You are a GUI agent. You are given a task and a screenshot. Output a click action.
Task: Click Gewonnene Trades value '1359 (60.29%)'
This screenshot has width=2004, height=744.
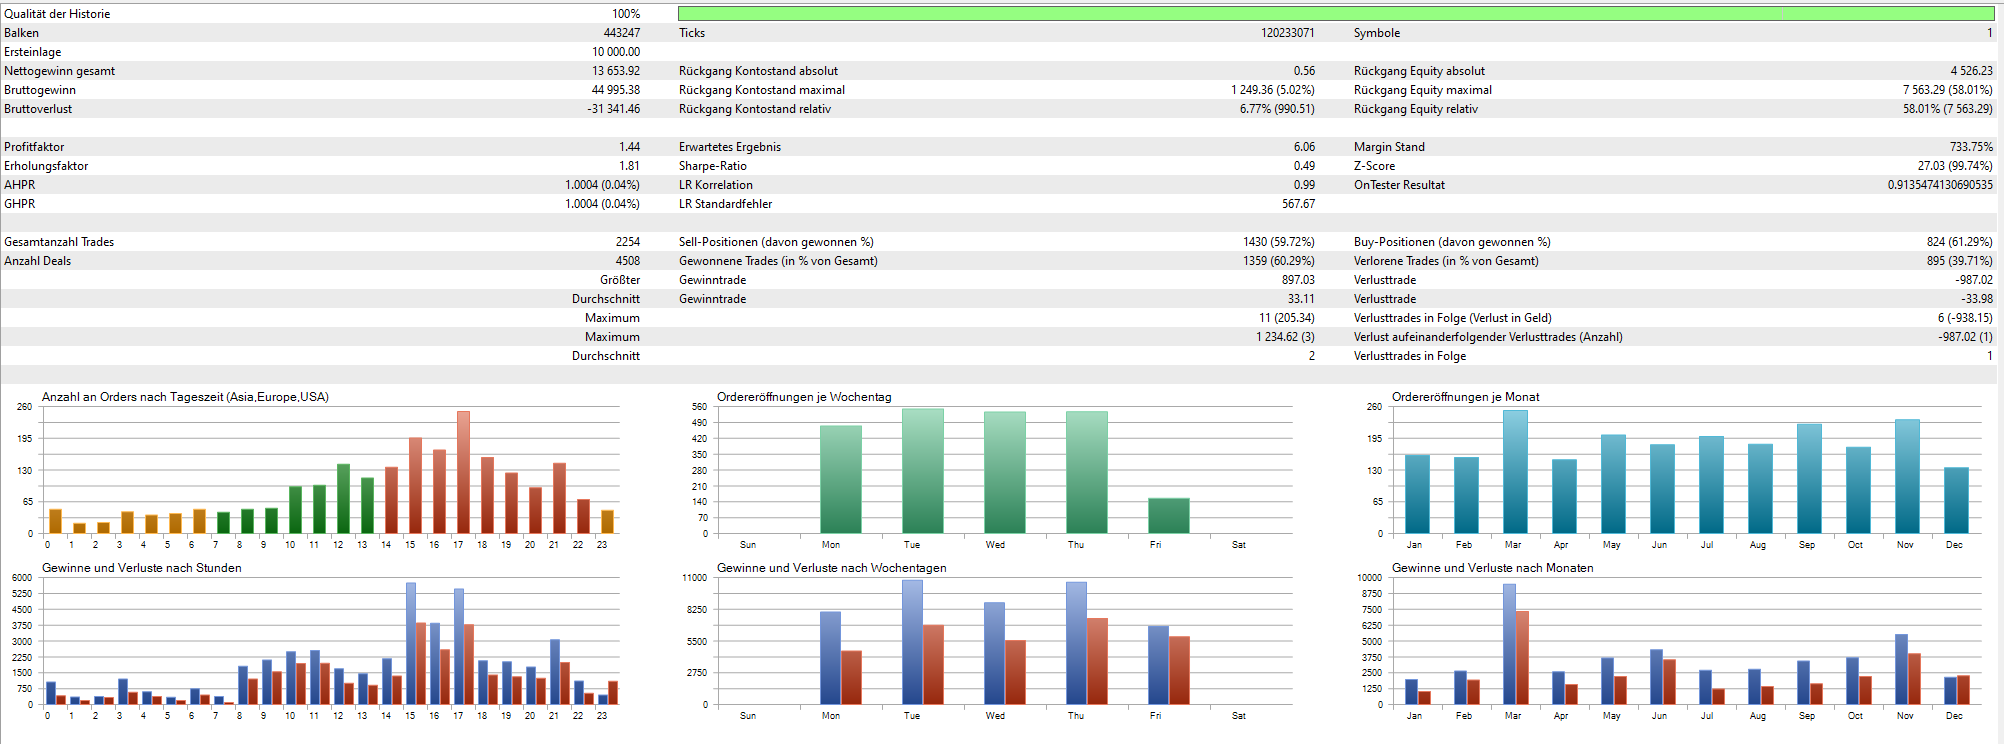[x=1279, y=261]
